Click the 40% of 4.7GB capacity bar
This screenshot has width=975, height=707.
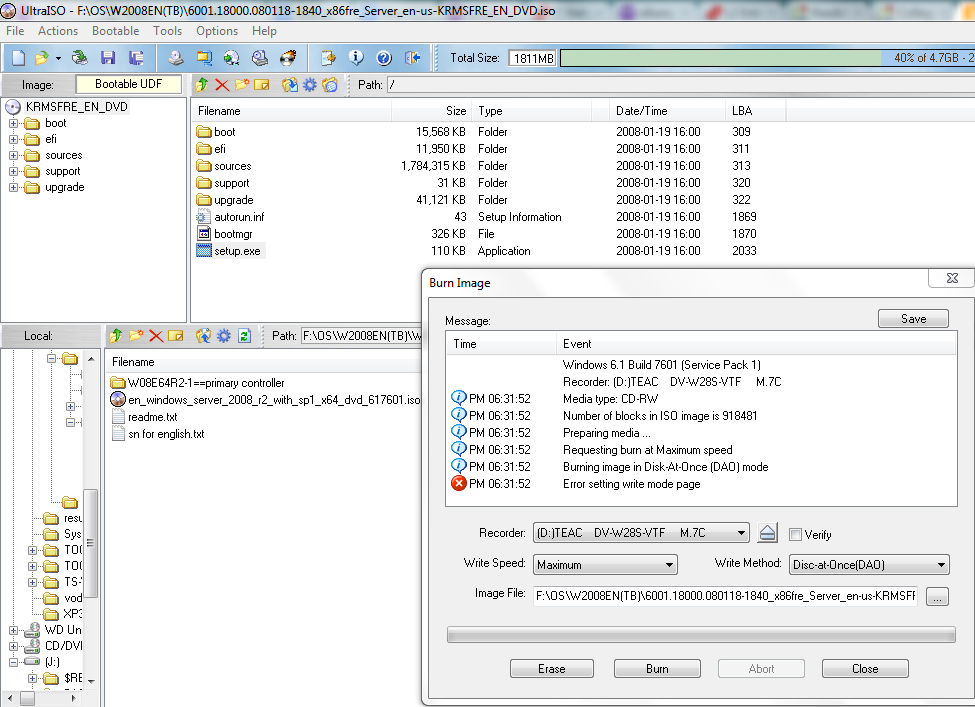pyautogui.click(x=767, y=58)
